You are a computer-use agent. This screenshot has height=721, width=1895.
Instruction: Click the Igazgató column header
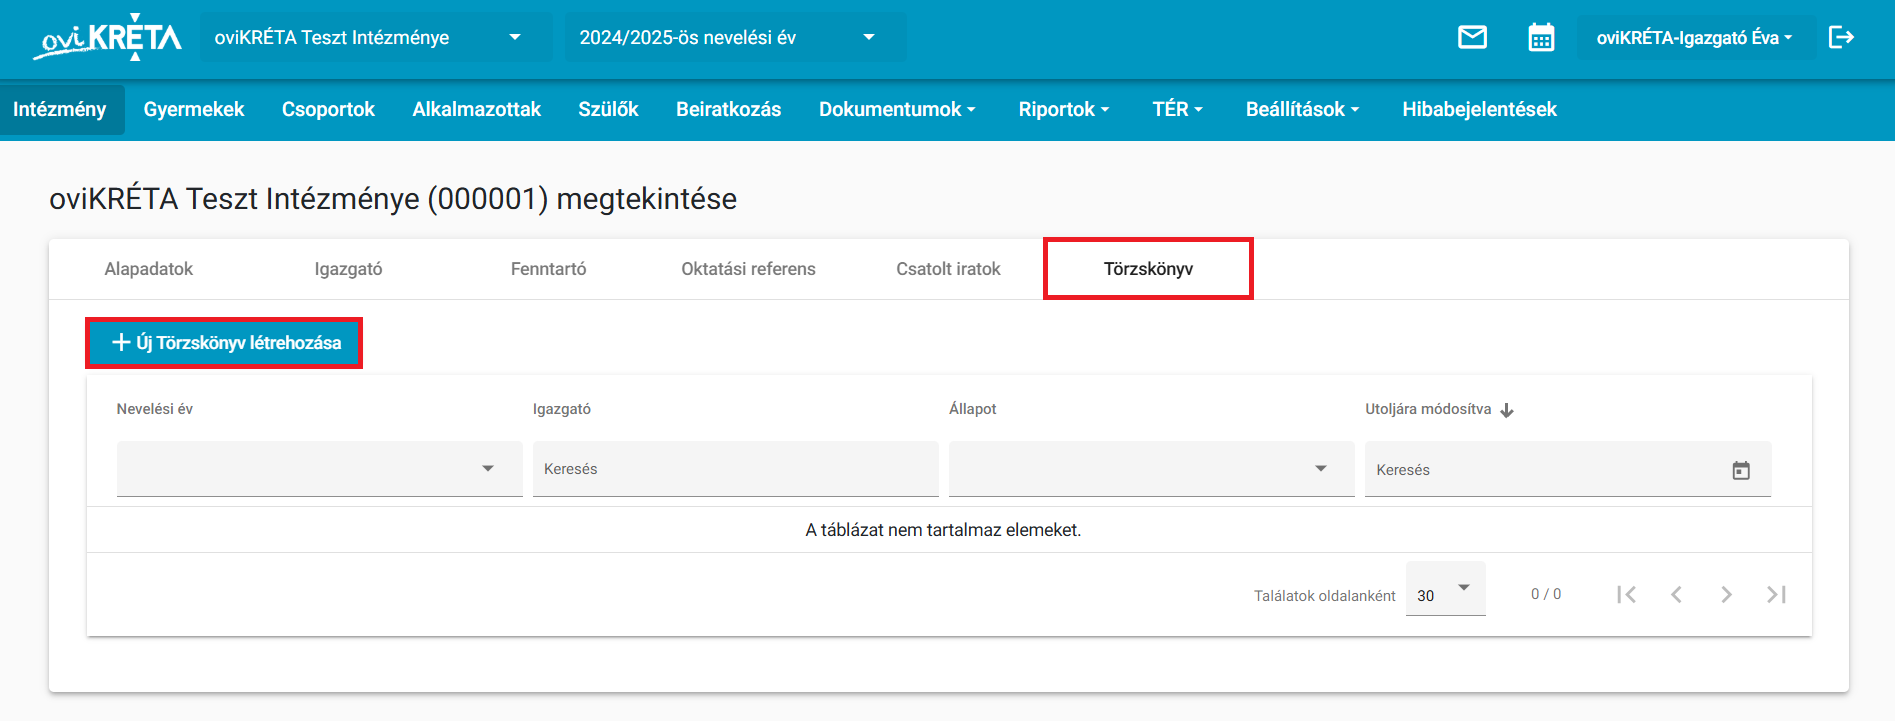562,409
